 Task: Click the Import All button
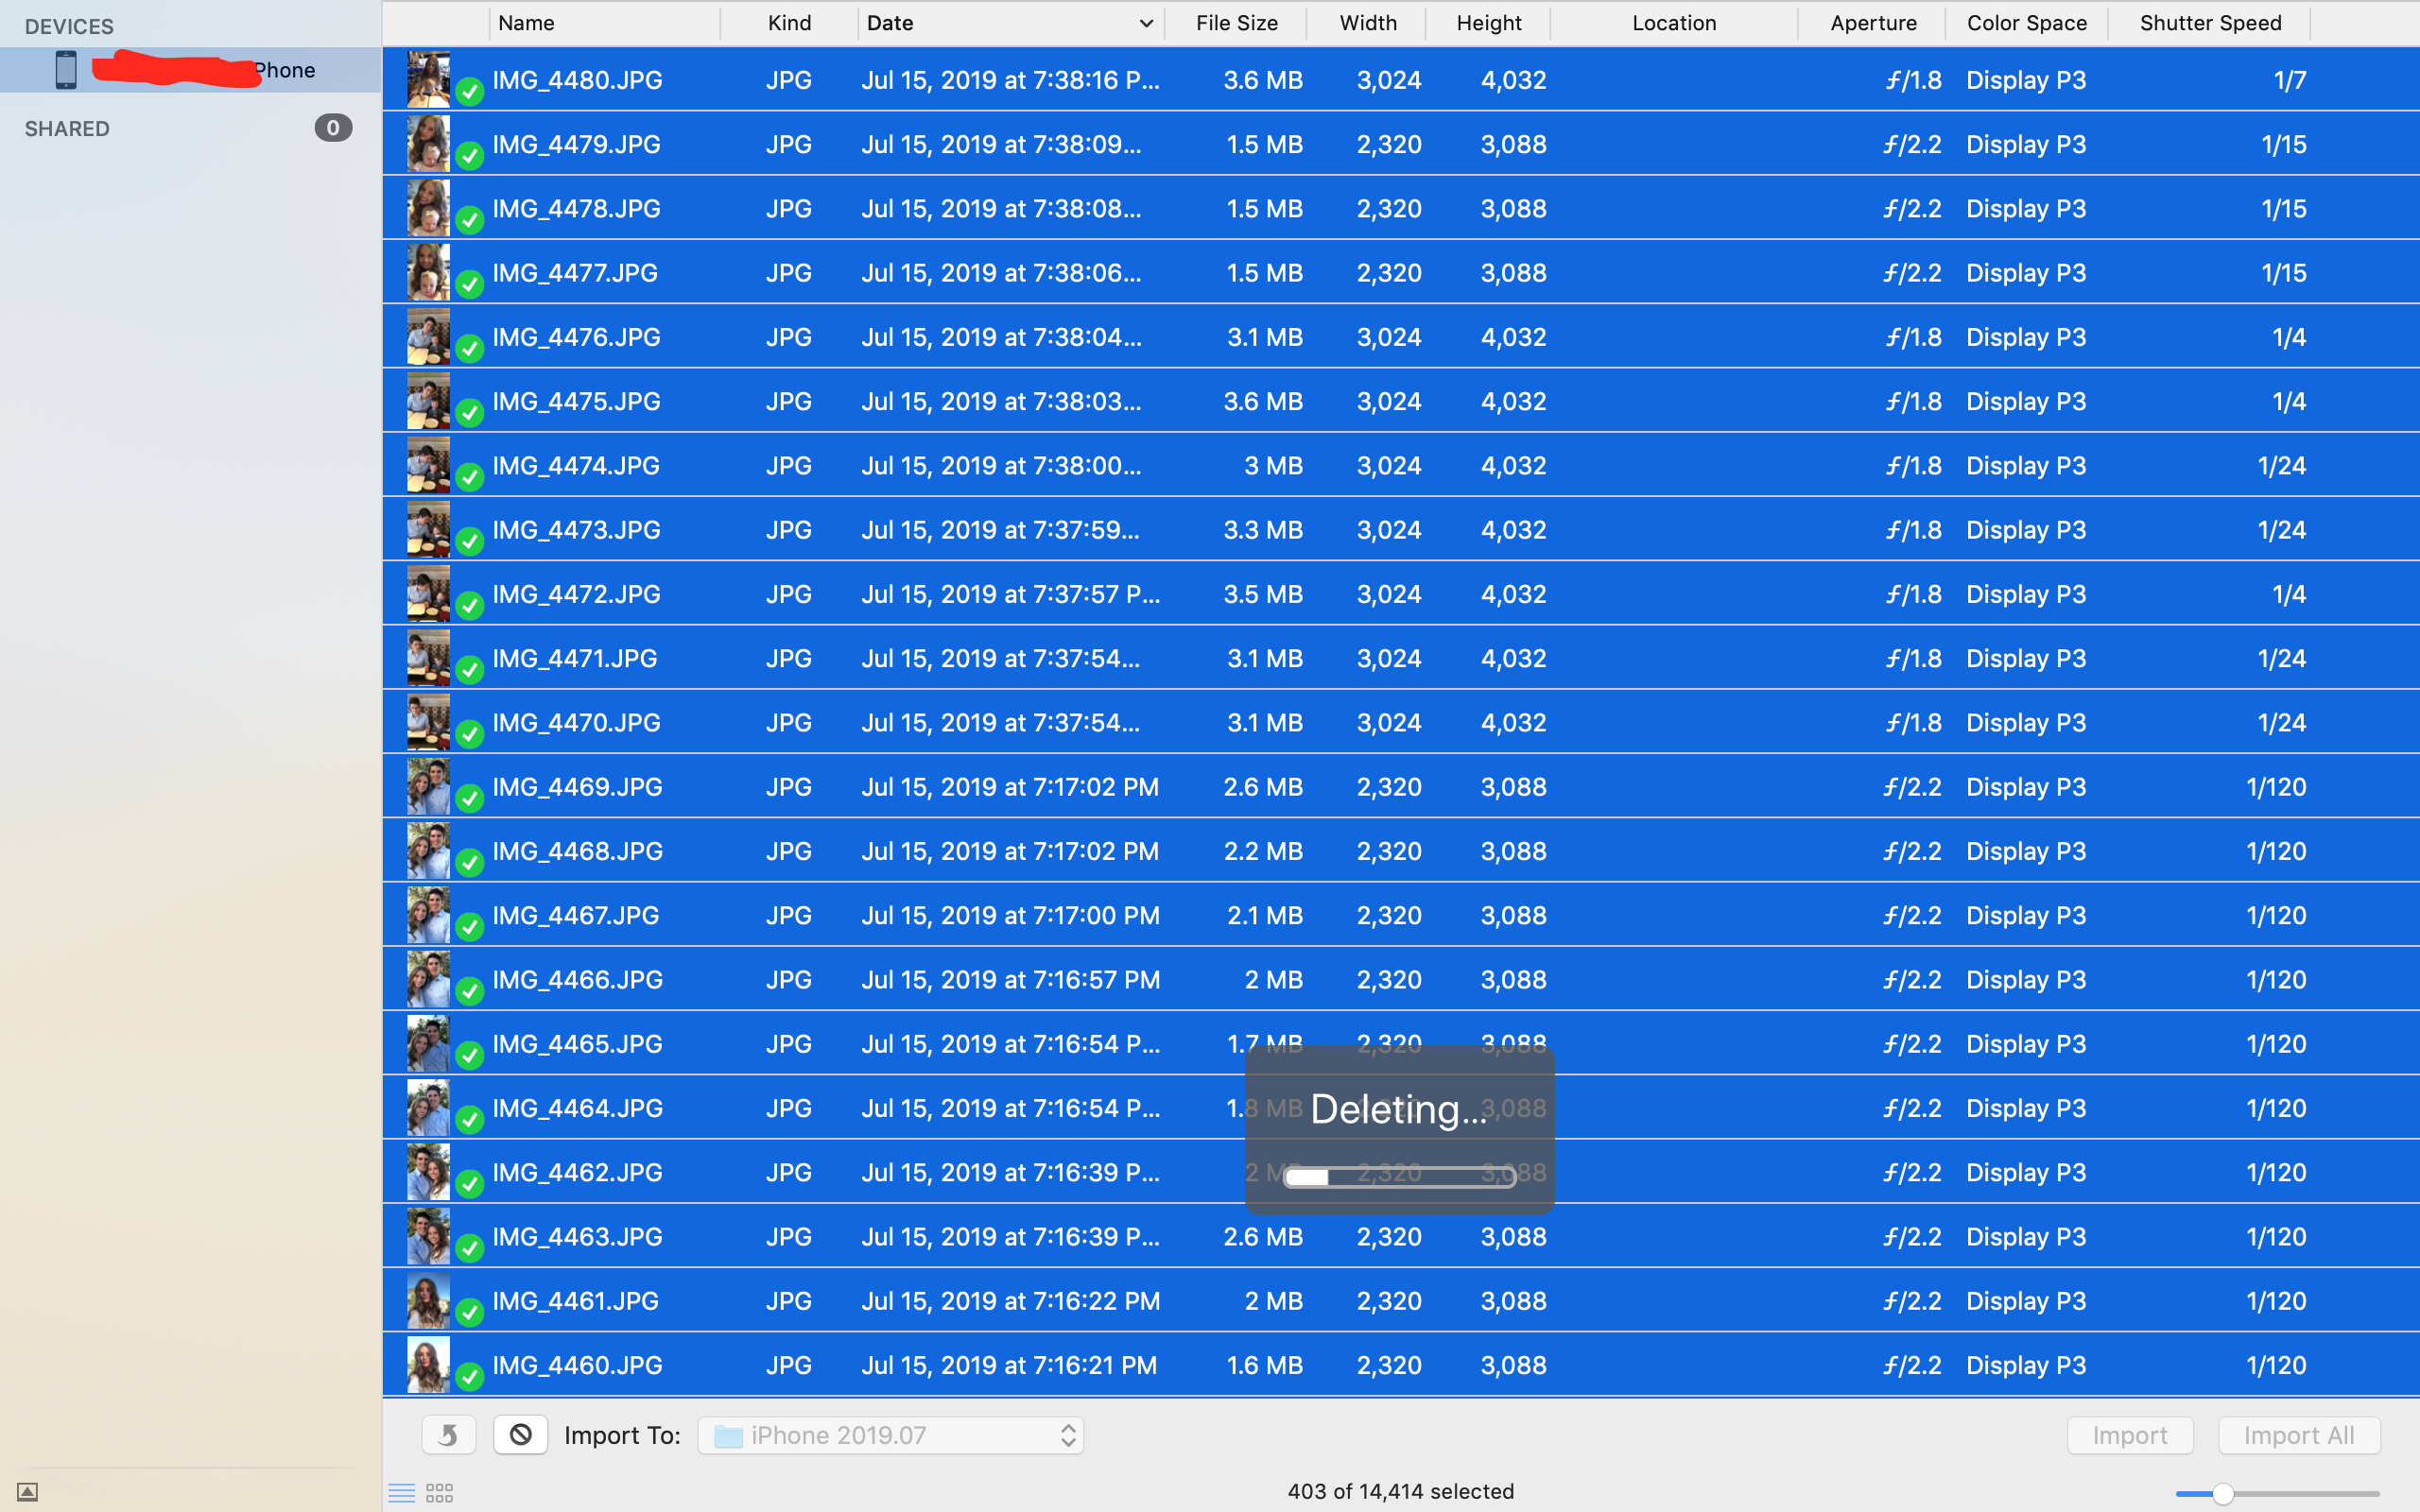pos(2299,1435)
